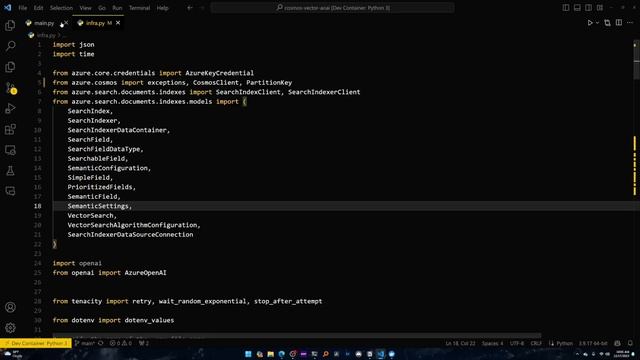Toggle the bottom panel layout button
This screenshot has width=640, height=360.
(577, 8)
